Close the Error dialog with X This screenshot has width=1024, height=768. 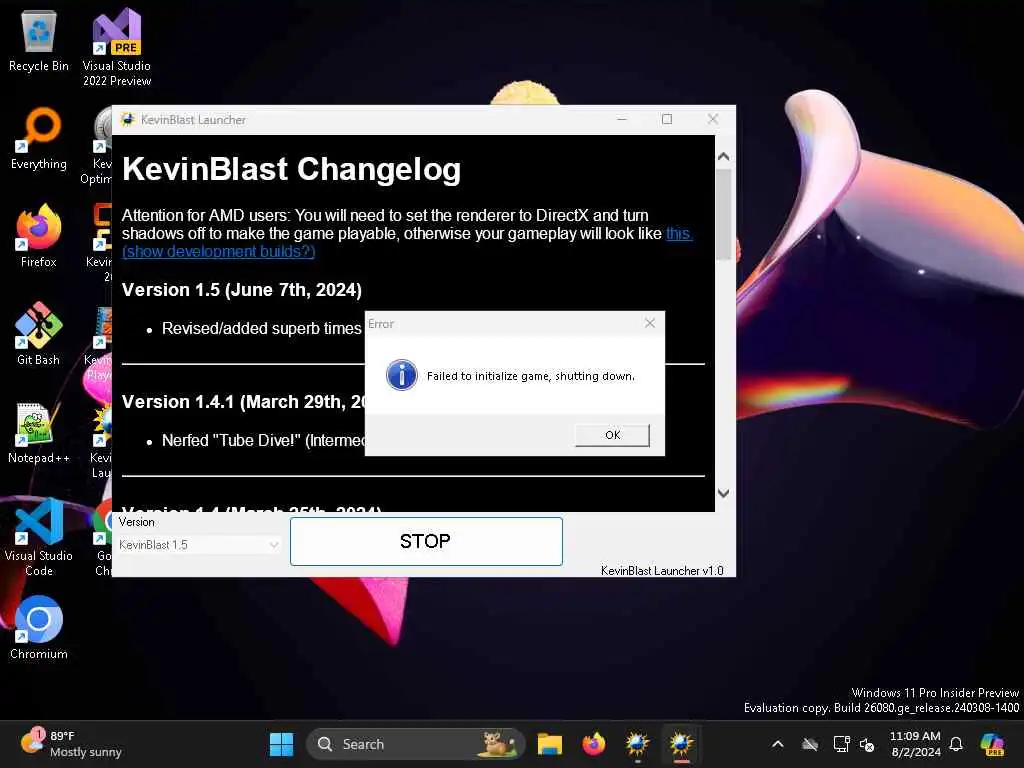(x=650, y=323)
